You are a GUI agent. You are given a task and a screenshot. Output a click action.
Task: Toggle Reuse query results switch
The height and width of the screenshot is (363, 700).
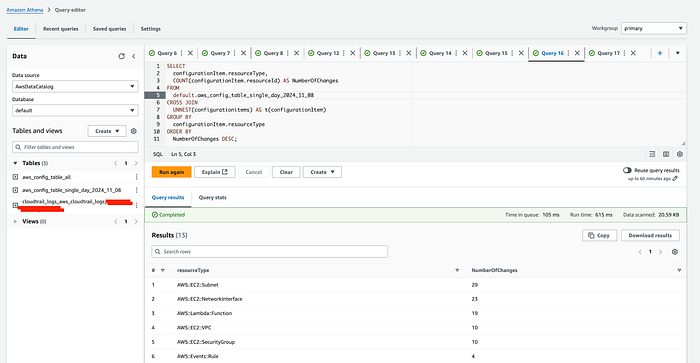click(627, 170)
